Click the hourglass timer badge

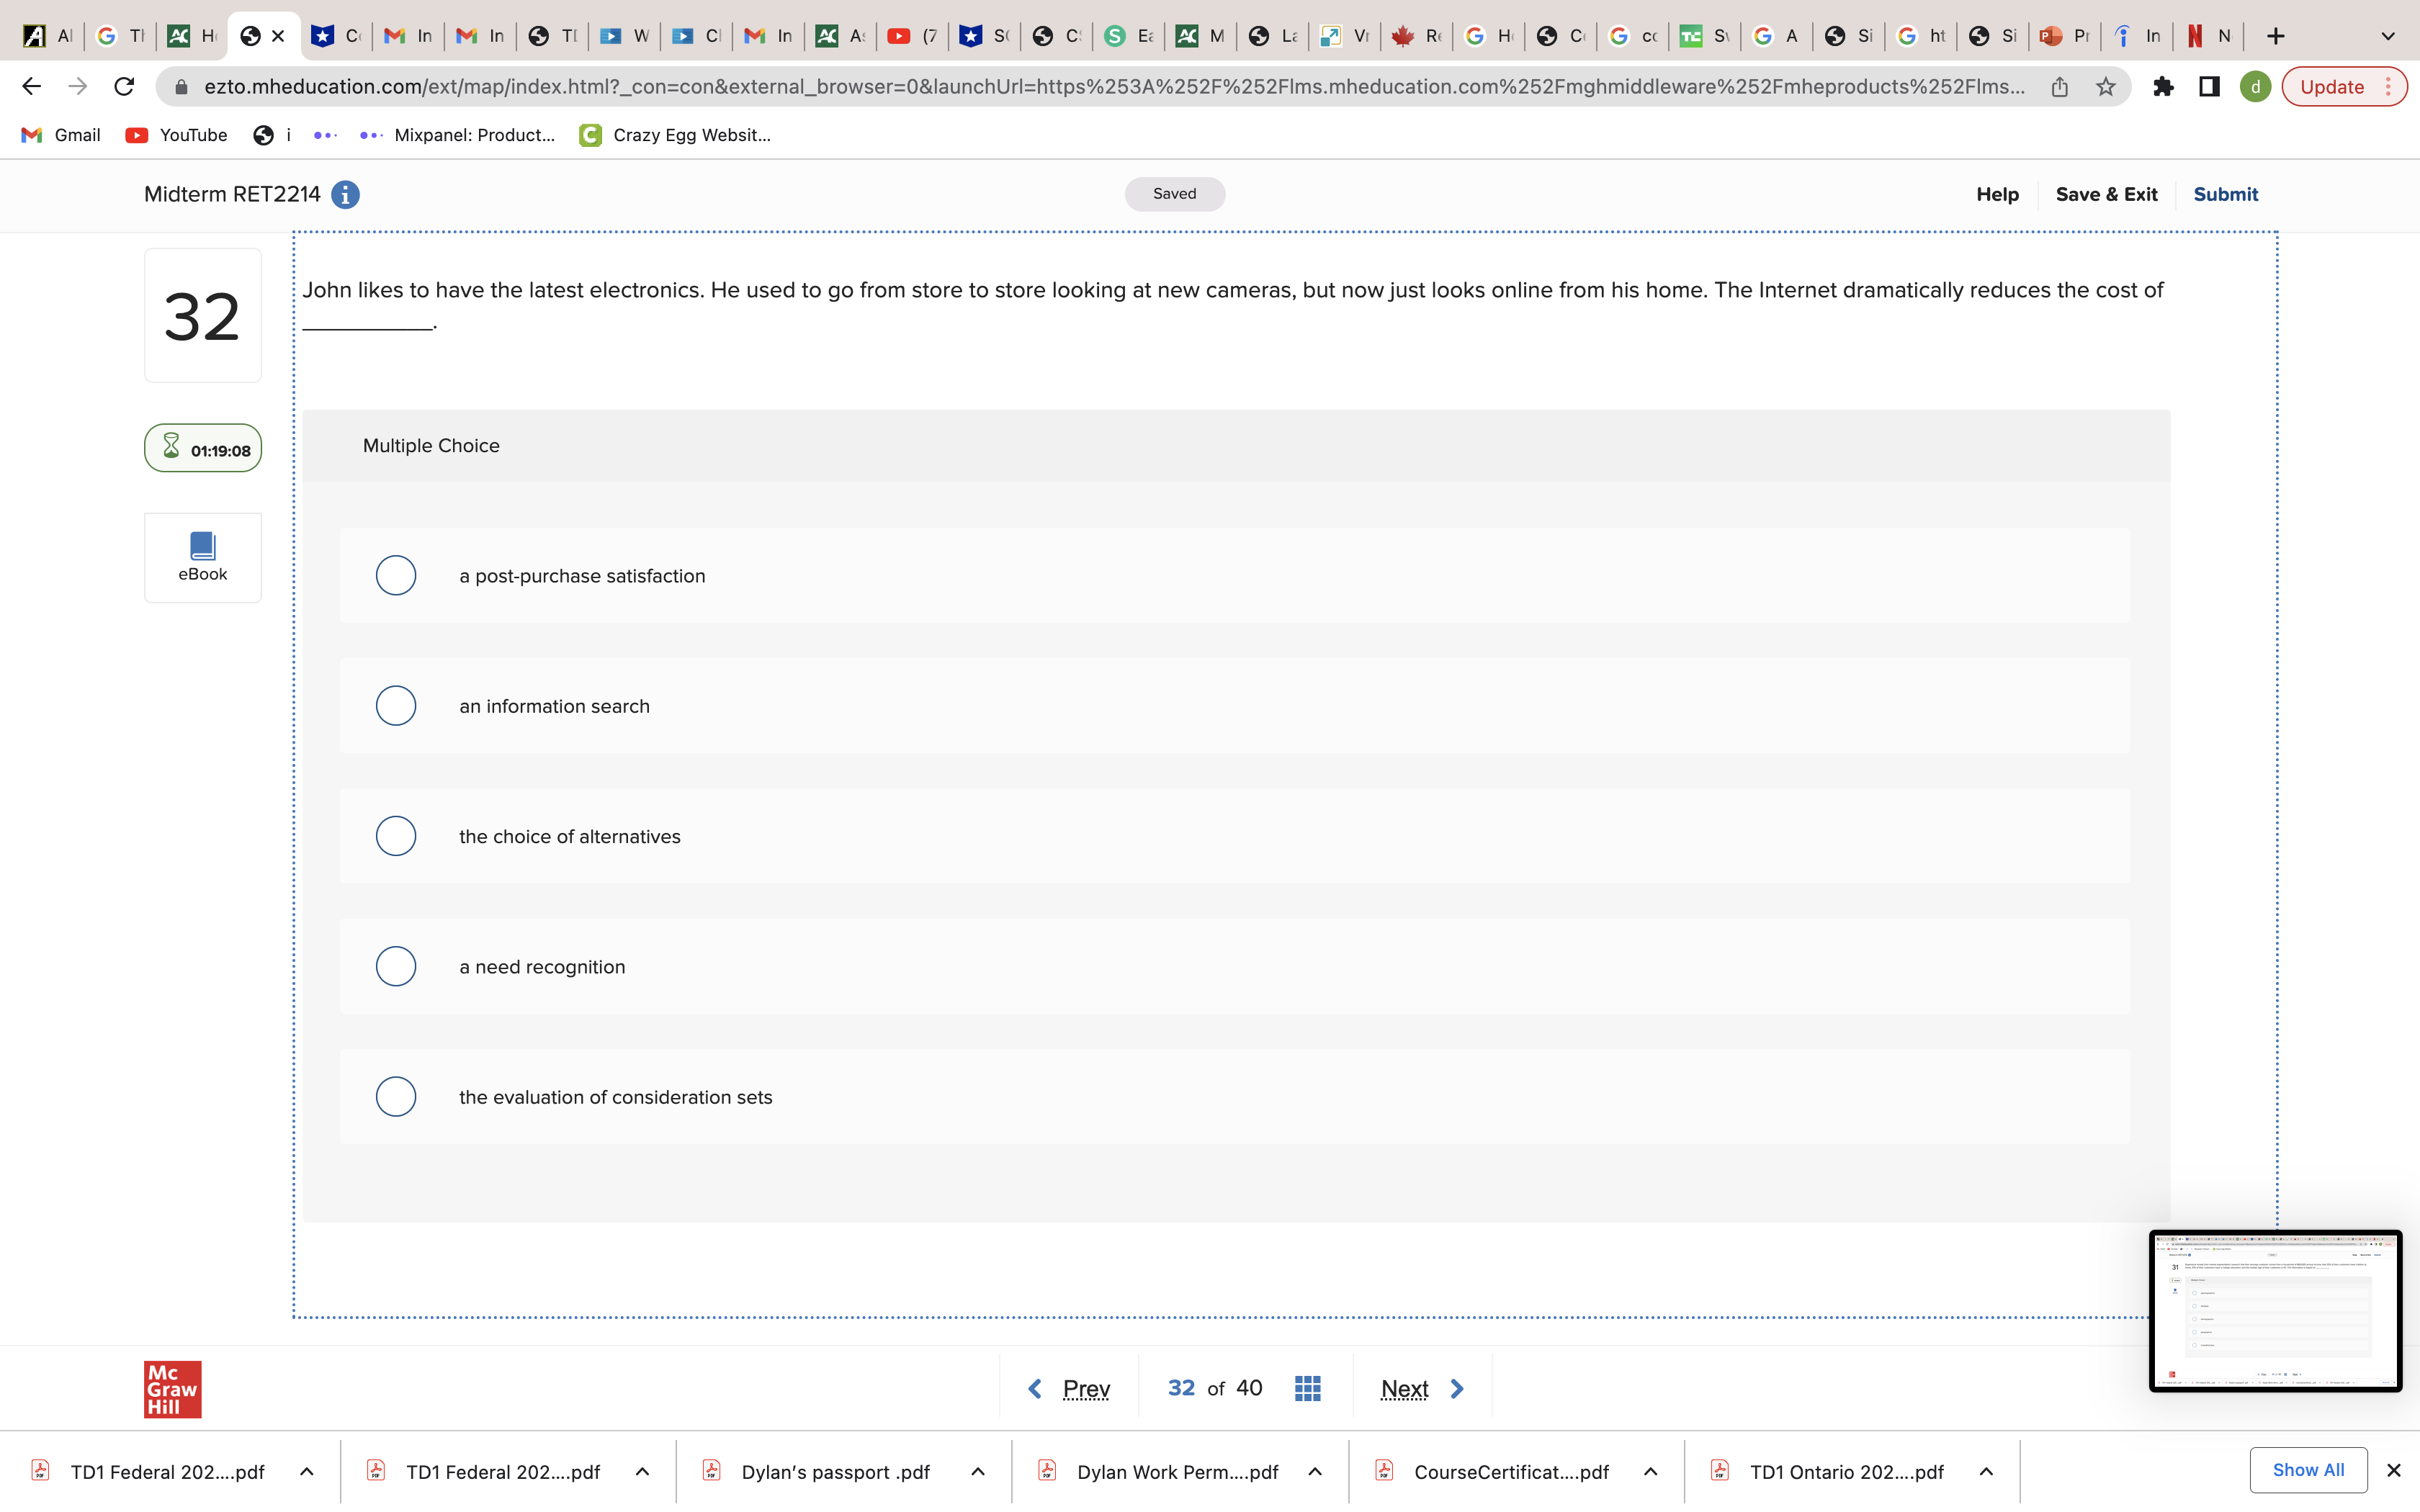203,449
